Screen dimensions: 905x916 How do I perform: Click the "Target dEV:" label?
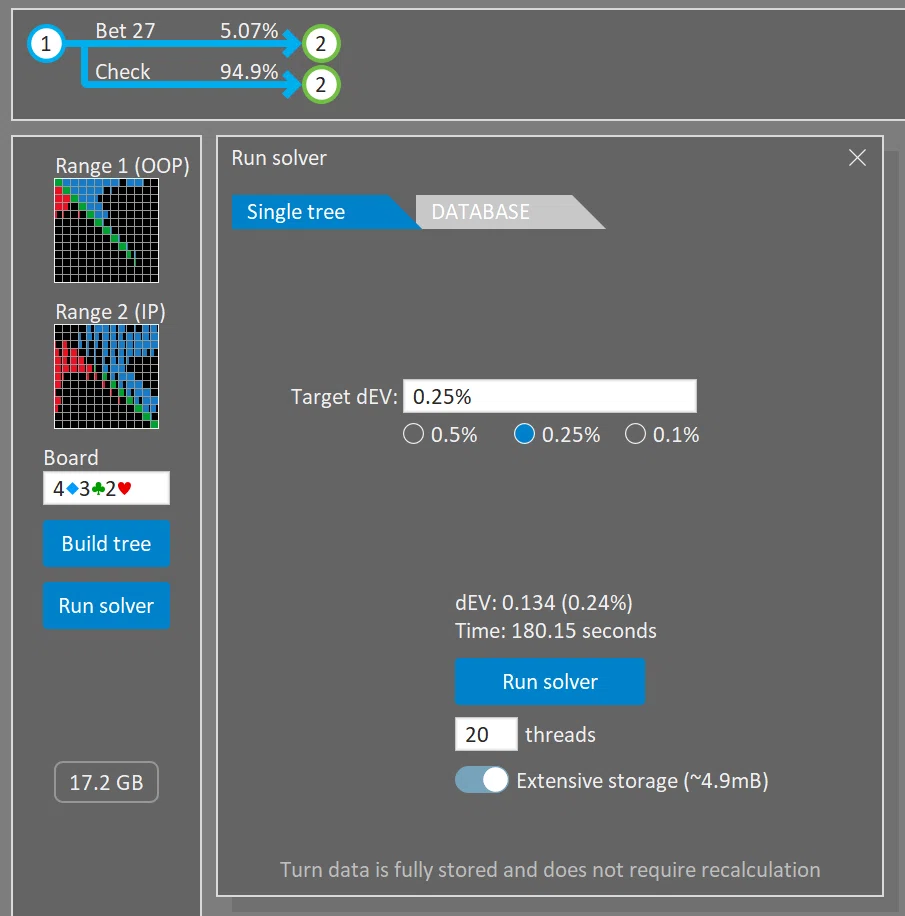tap(344, 397)
